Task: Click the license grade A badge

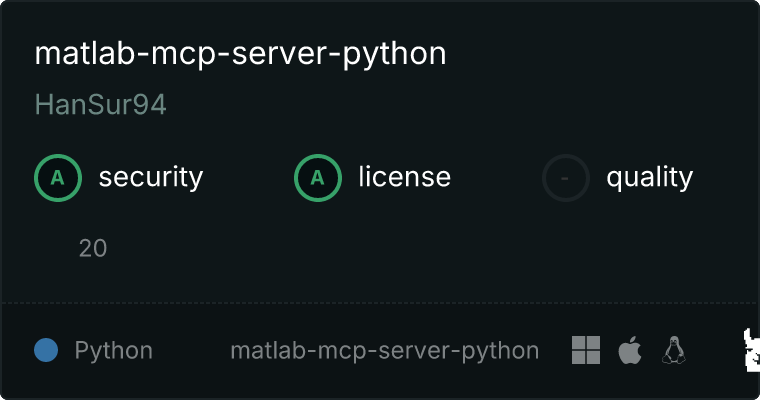Action: click(x=318, y=178)
